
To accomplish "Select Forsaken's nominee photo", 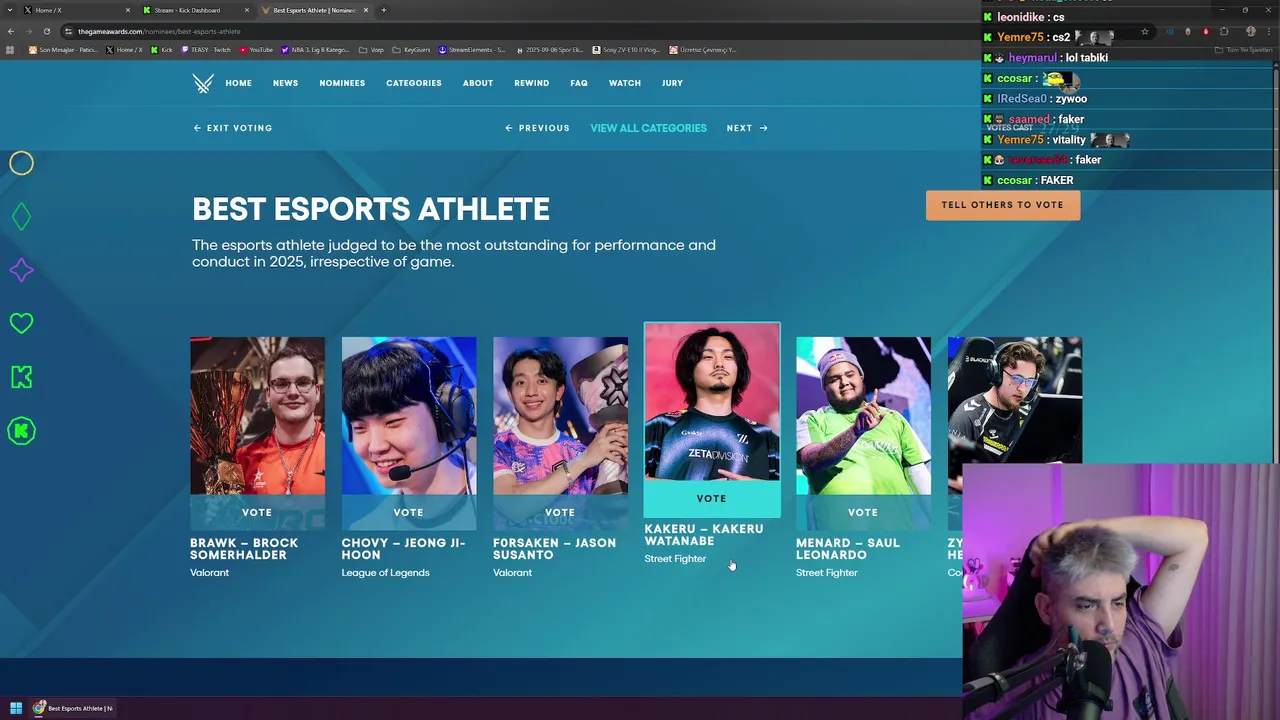I will pyautogui.click(x=560, y=416).
